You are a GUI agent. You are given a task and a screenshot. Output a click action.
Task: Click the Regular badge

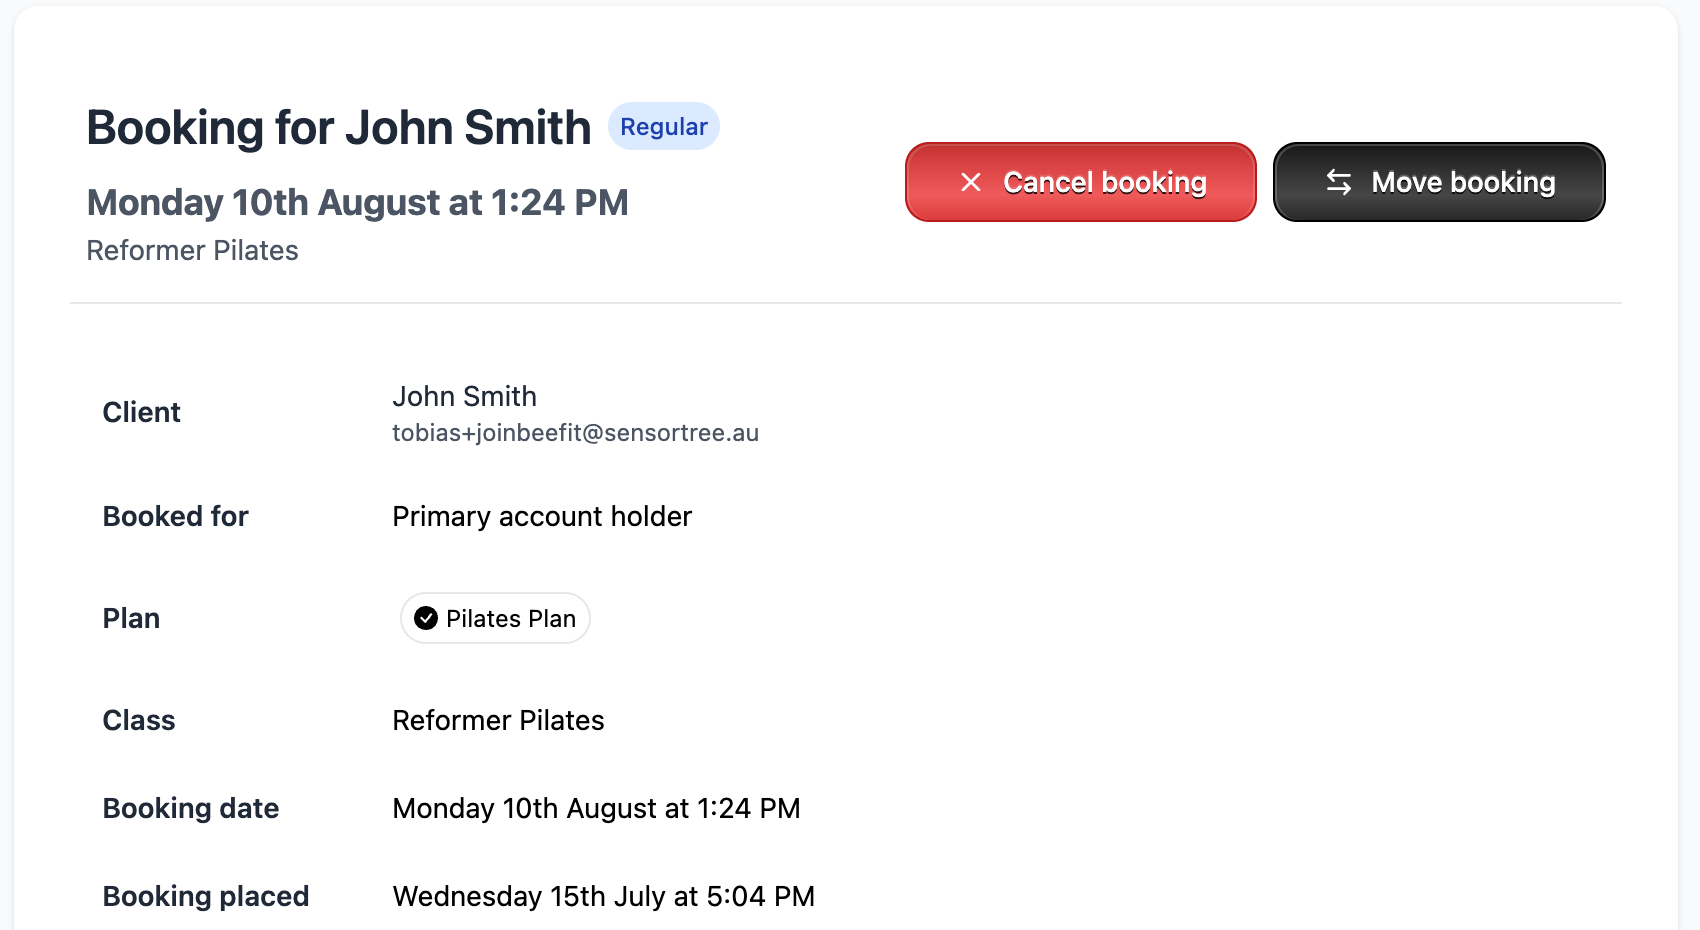point(664,127)
